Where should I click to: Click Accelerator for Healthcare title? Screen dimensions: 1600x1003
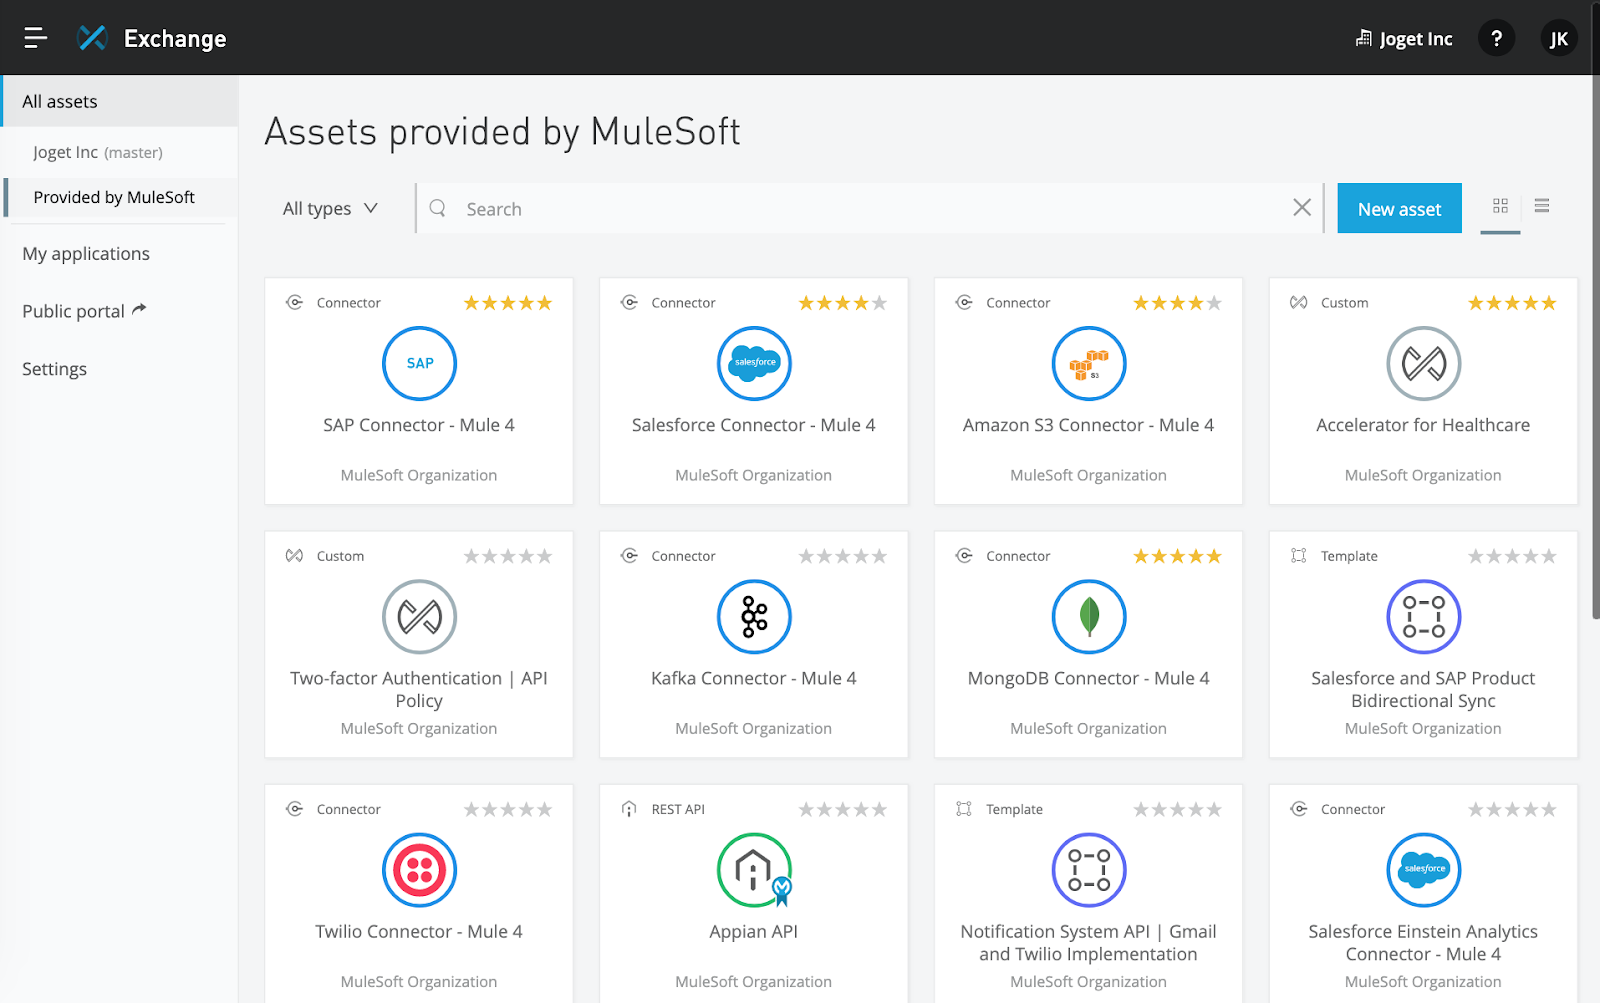click(1423, 425)
